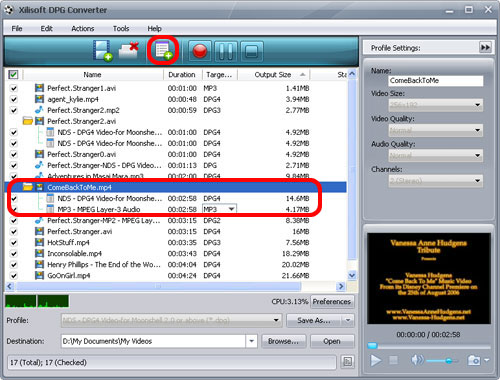
Task: Select the ComeBackToMe.mp4 row
Action: 176,187
